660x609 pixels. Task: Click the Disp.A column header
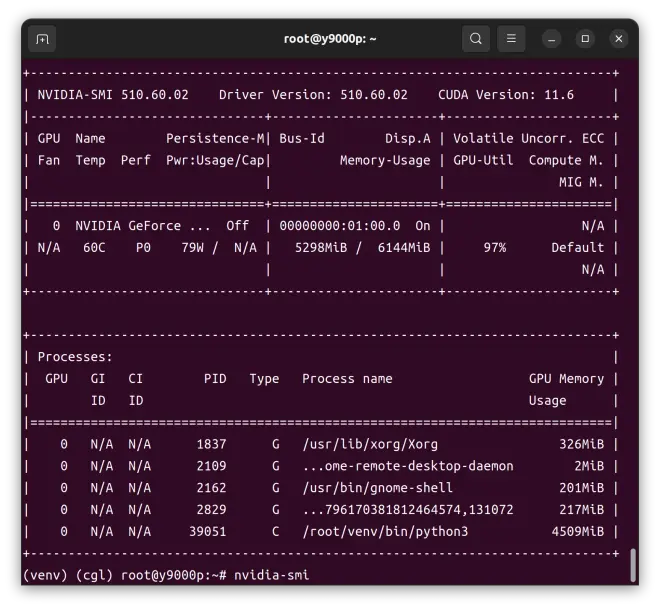[x=407, y=138]
